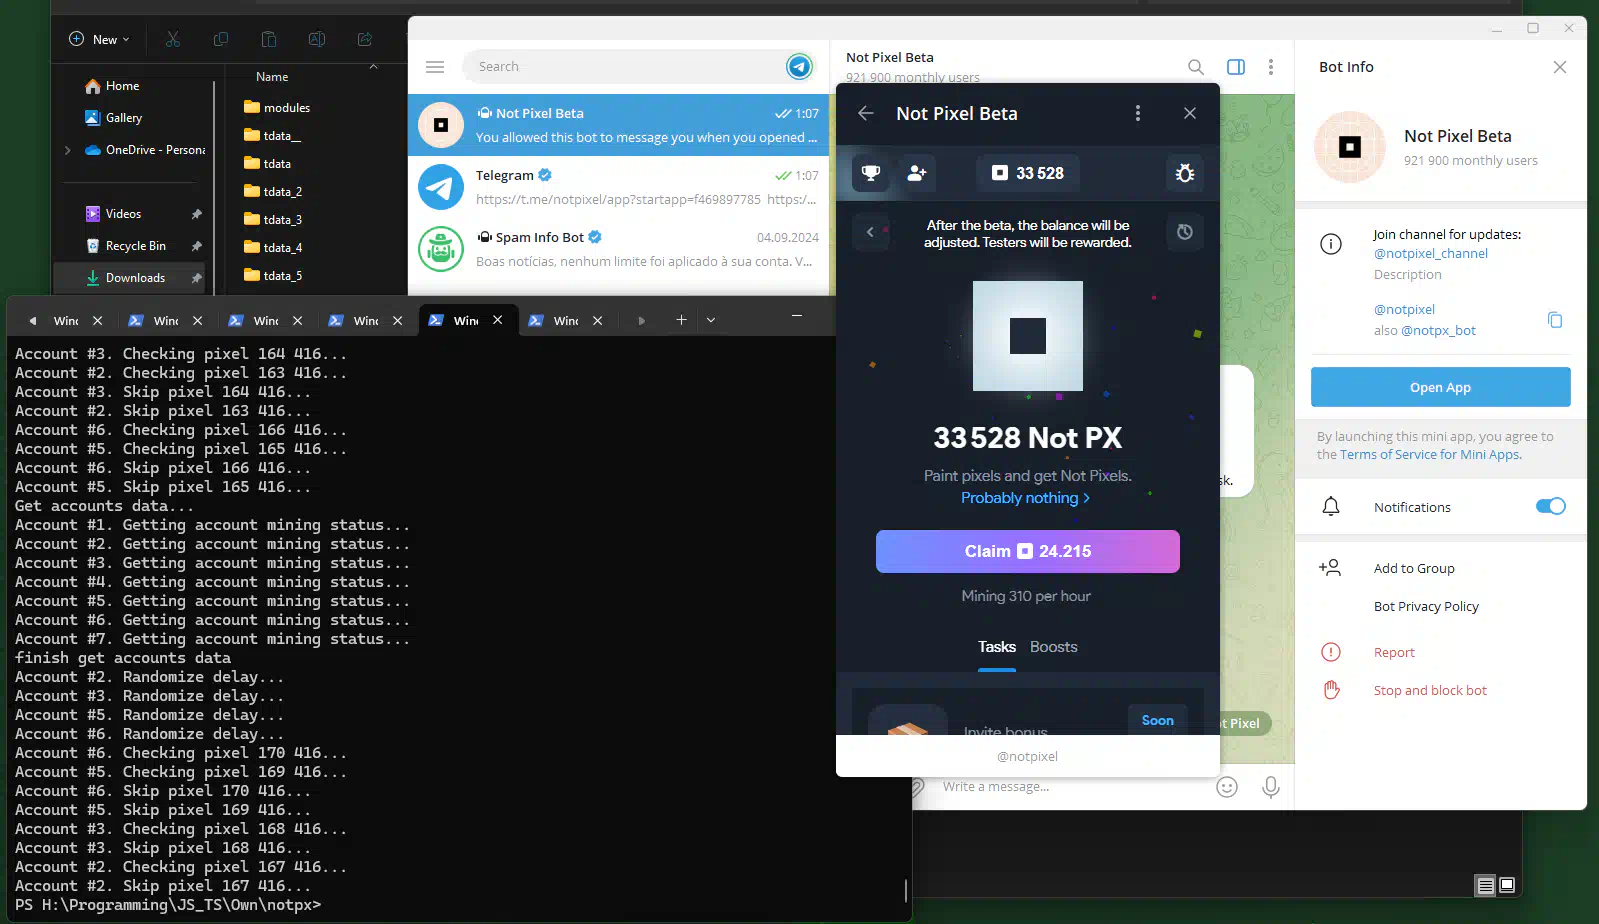Select the Tasks tab
The height and width of the screenshot is (924, 1599).
(x=996, y=647)
